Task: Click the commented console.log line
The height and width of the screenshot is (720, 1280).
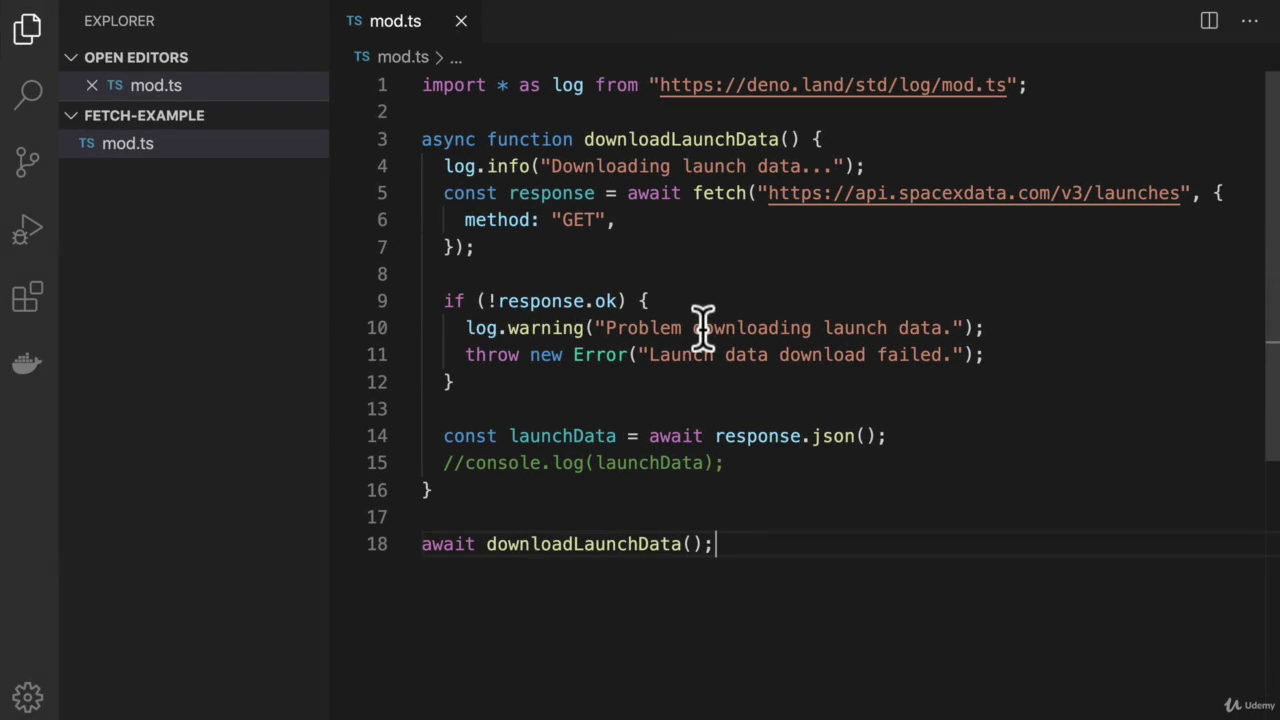Action: tap(584, 463)
